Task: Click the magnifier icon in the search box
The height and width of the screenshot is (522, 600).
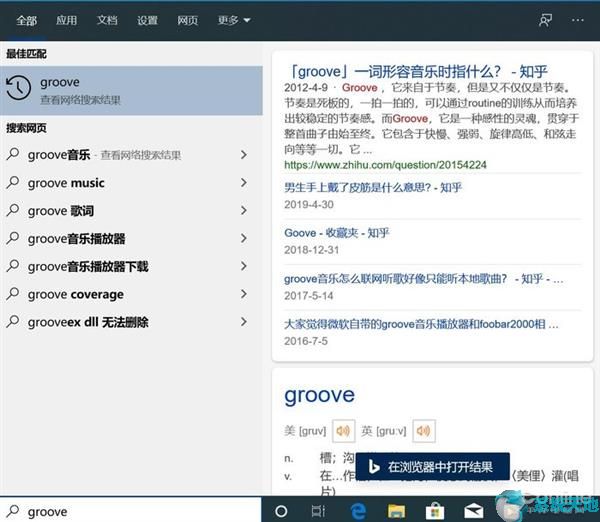Action: (13, 511)
